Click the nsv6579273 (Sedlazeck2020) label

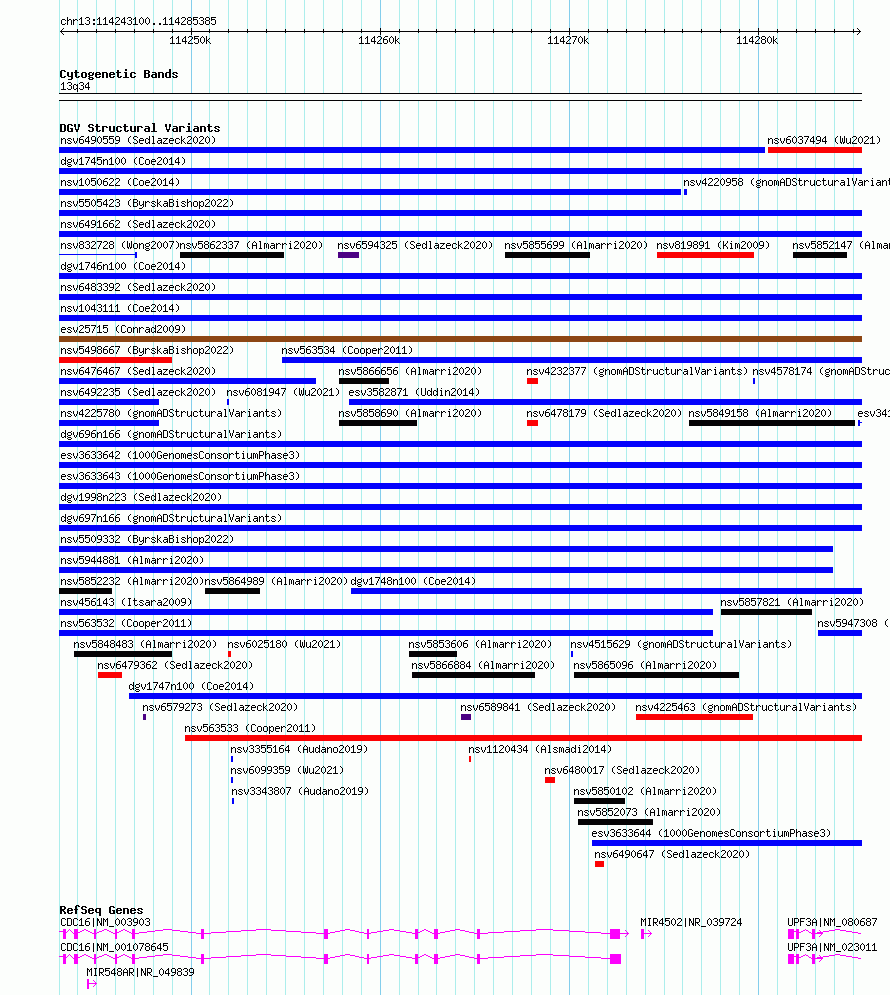click(220, 707)
